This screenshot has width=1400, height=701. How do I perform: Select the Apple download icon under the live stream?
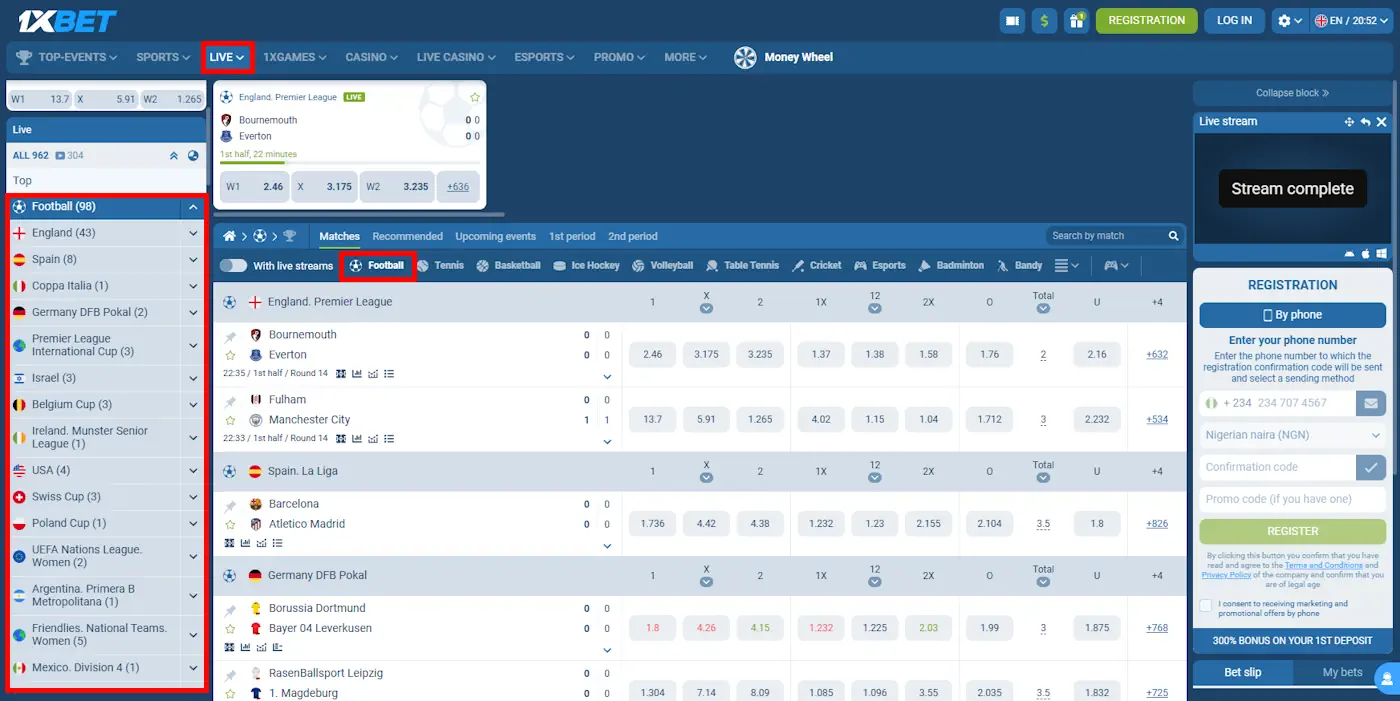pos(1366,253)
